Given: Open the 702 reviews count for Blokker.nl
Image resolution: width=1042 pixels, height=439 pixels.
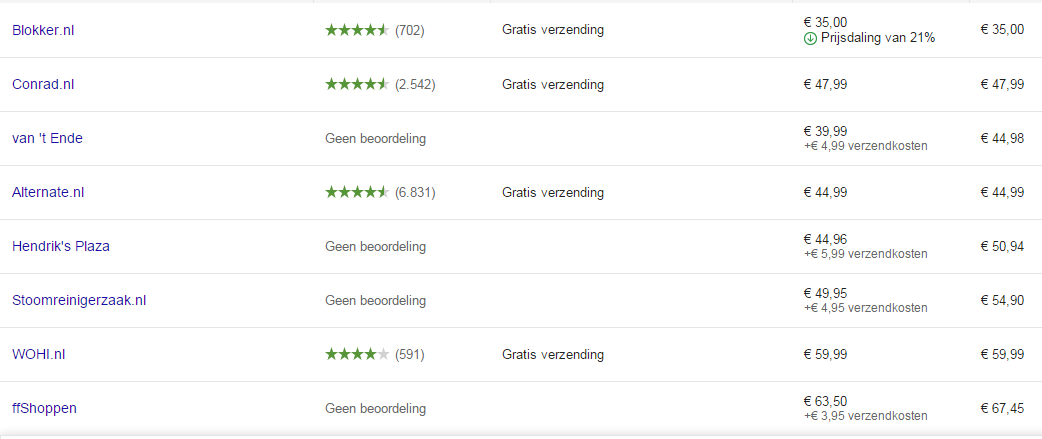Looking at the screenshot, I should pyautogui.click(x=409, y=30).
